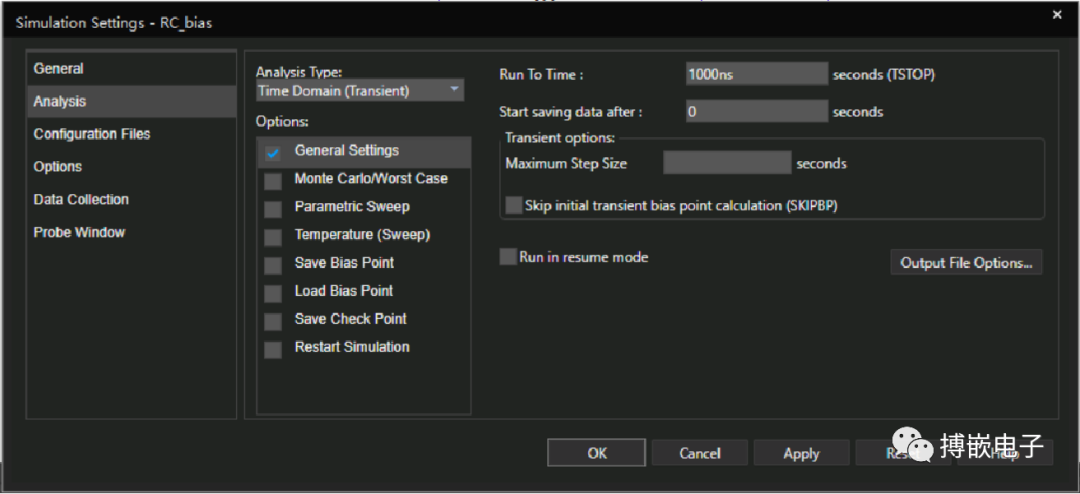
Task: Enable the Parametric Sweep checkbox
Action: [x=273, y=209]
